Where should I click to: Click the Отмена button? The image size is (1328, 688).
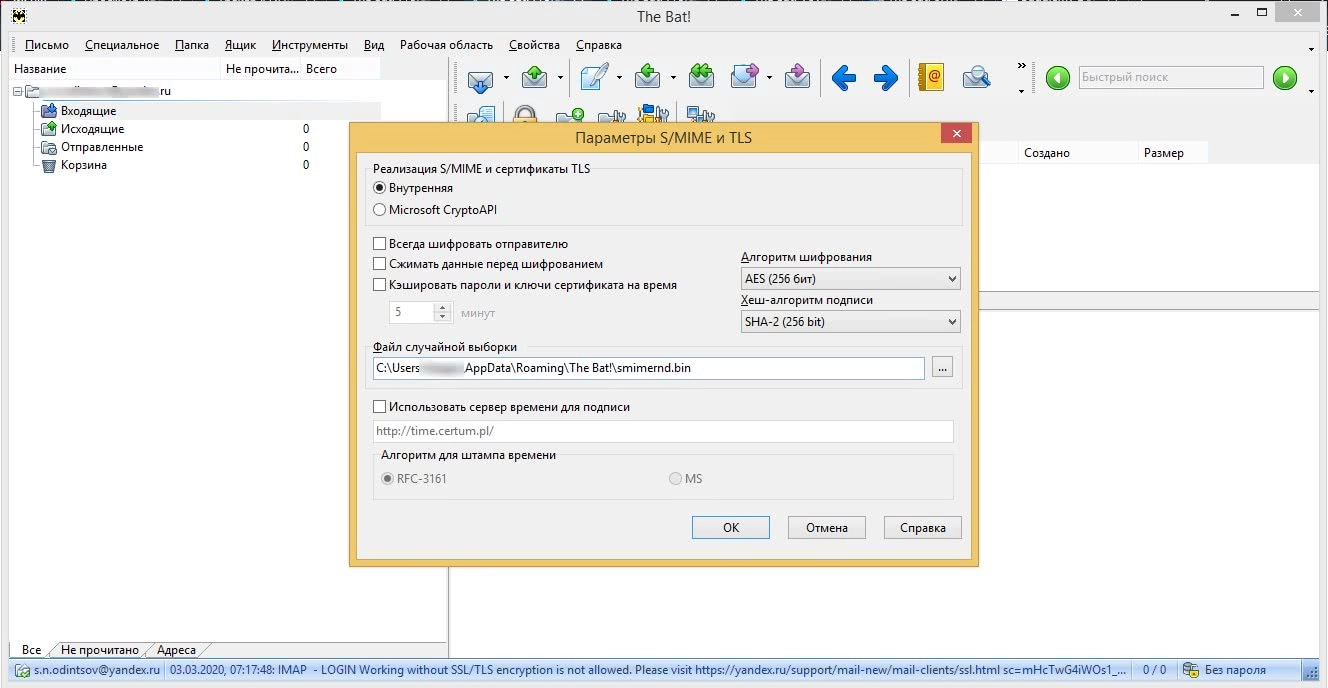[x=826, y=527]
